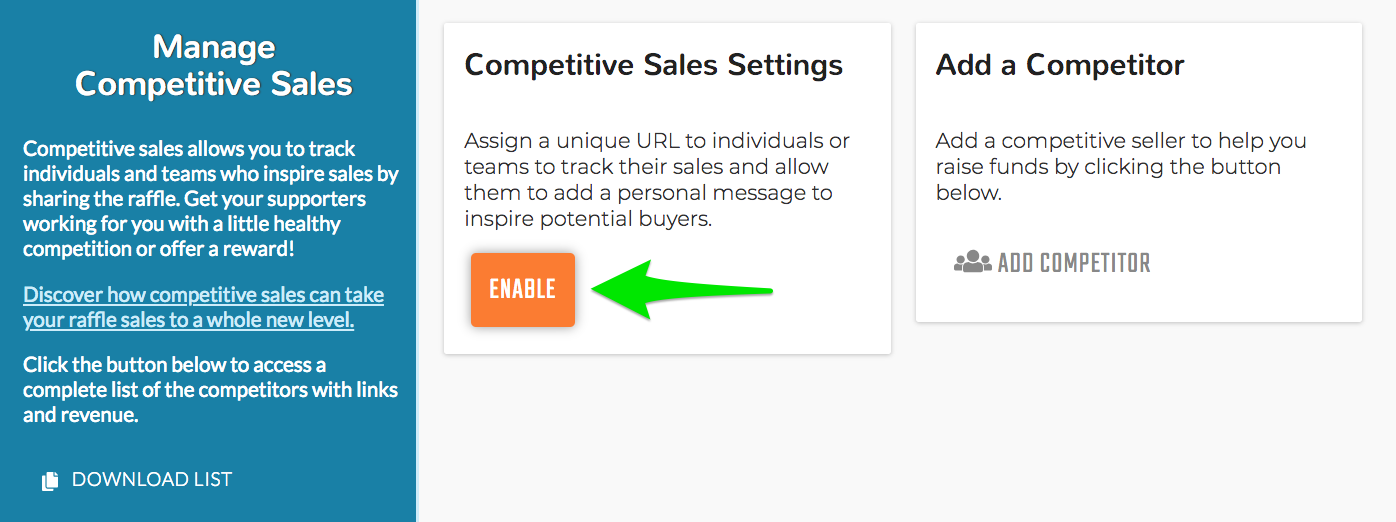Image resolution: width=1396 pixels, height=522 pixels.
Task: Select the 'Competitive Sales Settings' card heading
Action: pos(654,65)
